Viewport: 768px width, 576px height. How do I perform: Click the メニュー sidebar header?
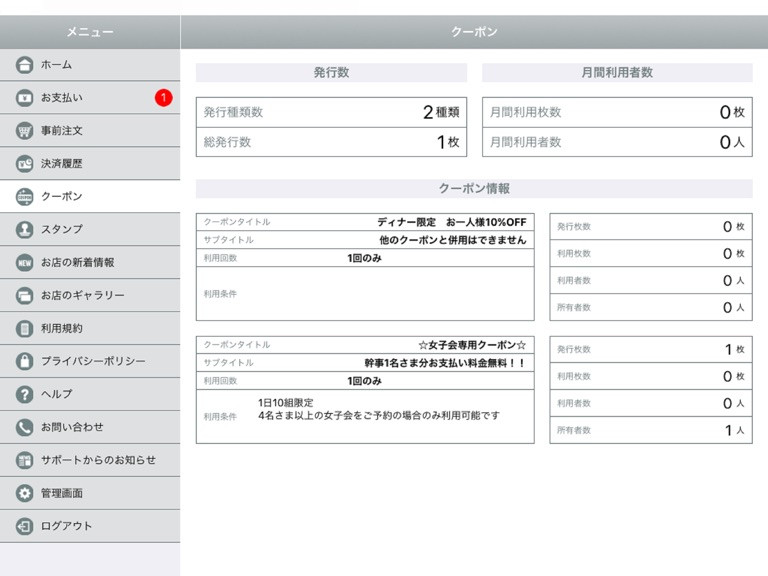click(x=90, y=32)
